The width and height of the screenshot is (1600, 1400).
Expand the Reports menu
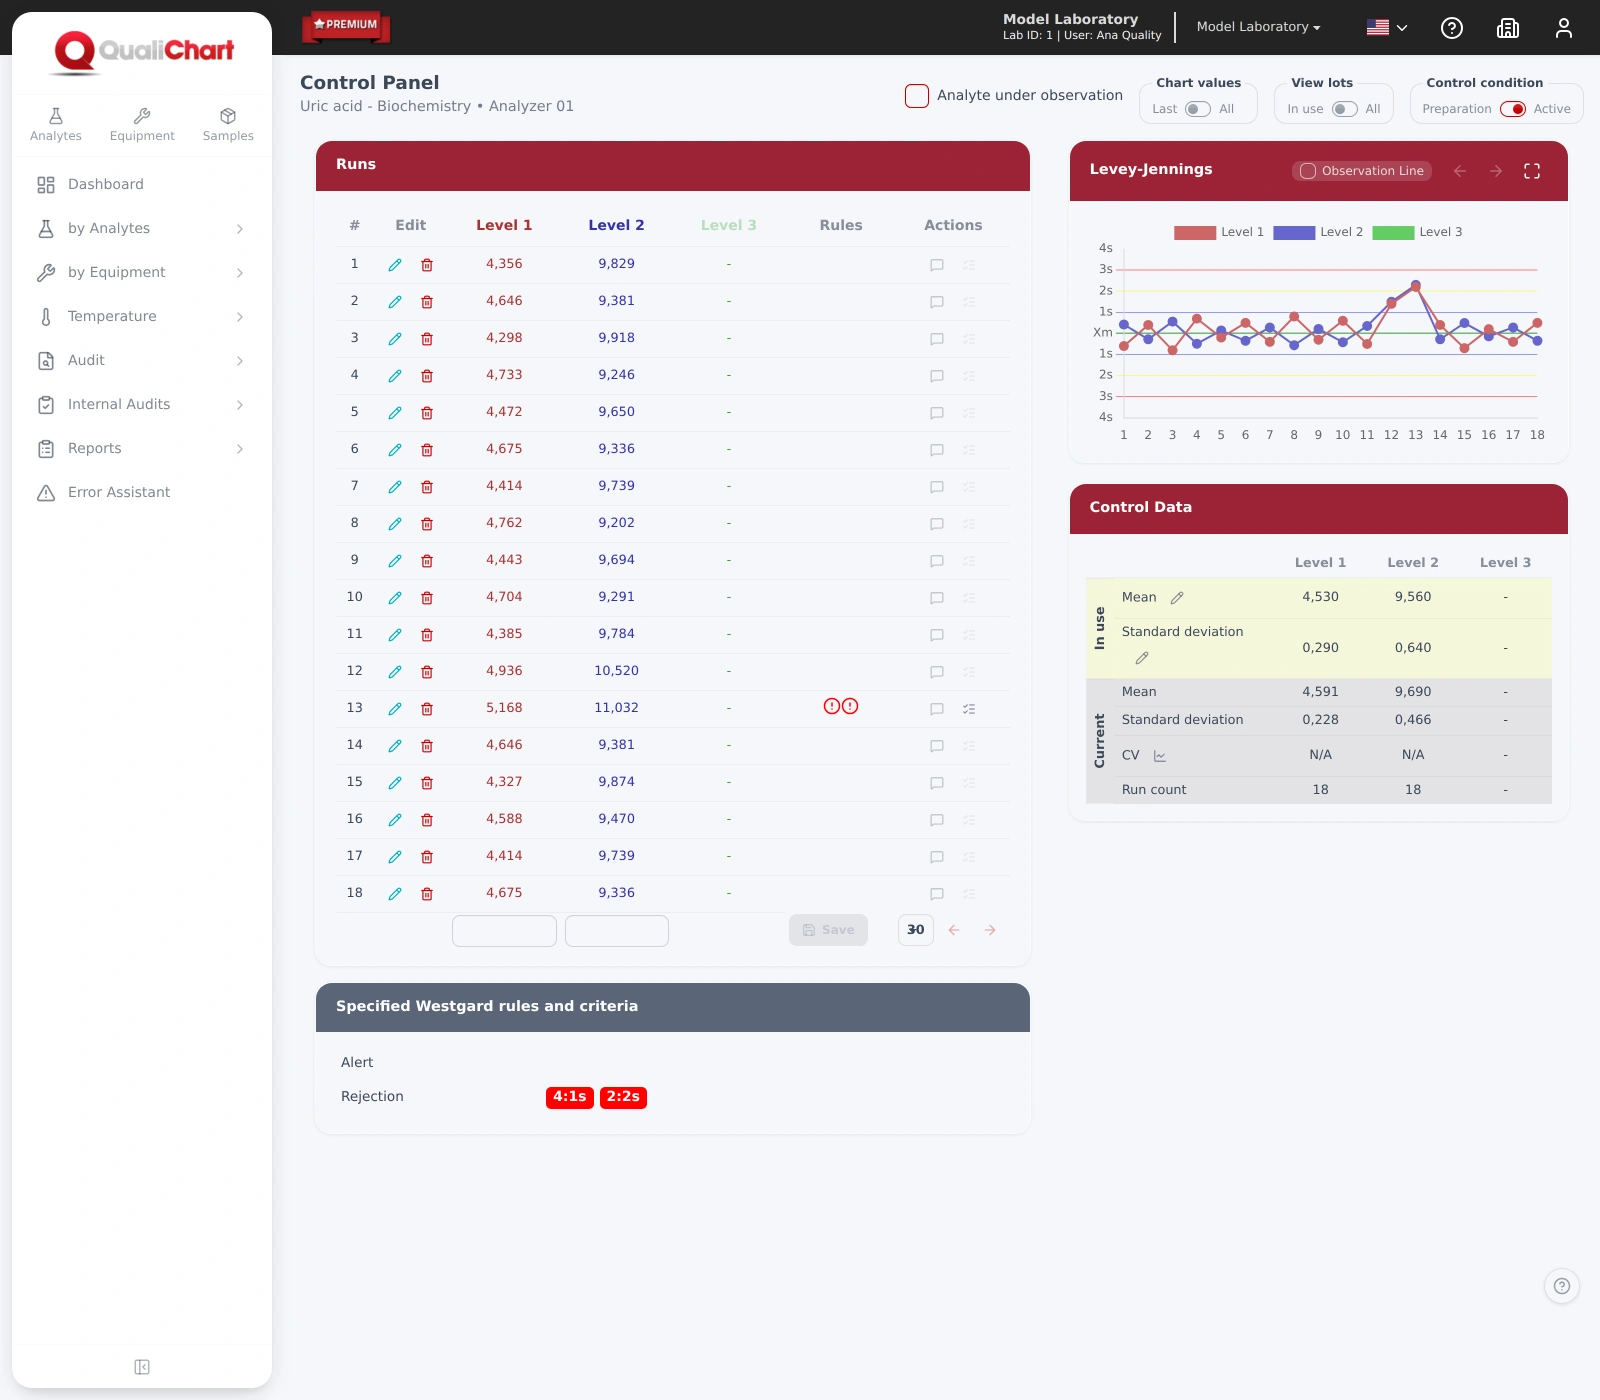(141, 448)
